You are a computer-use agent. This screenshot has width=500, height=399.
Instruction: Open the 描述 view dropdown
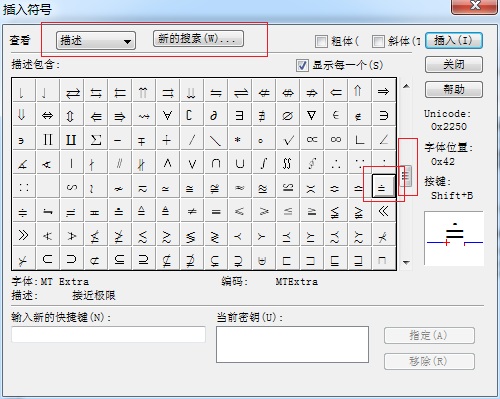click(96, 41)
